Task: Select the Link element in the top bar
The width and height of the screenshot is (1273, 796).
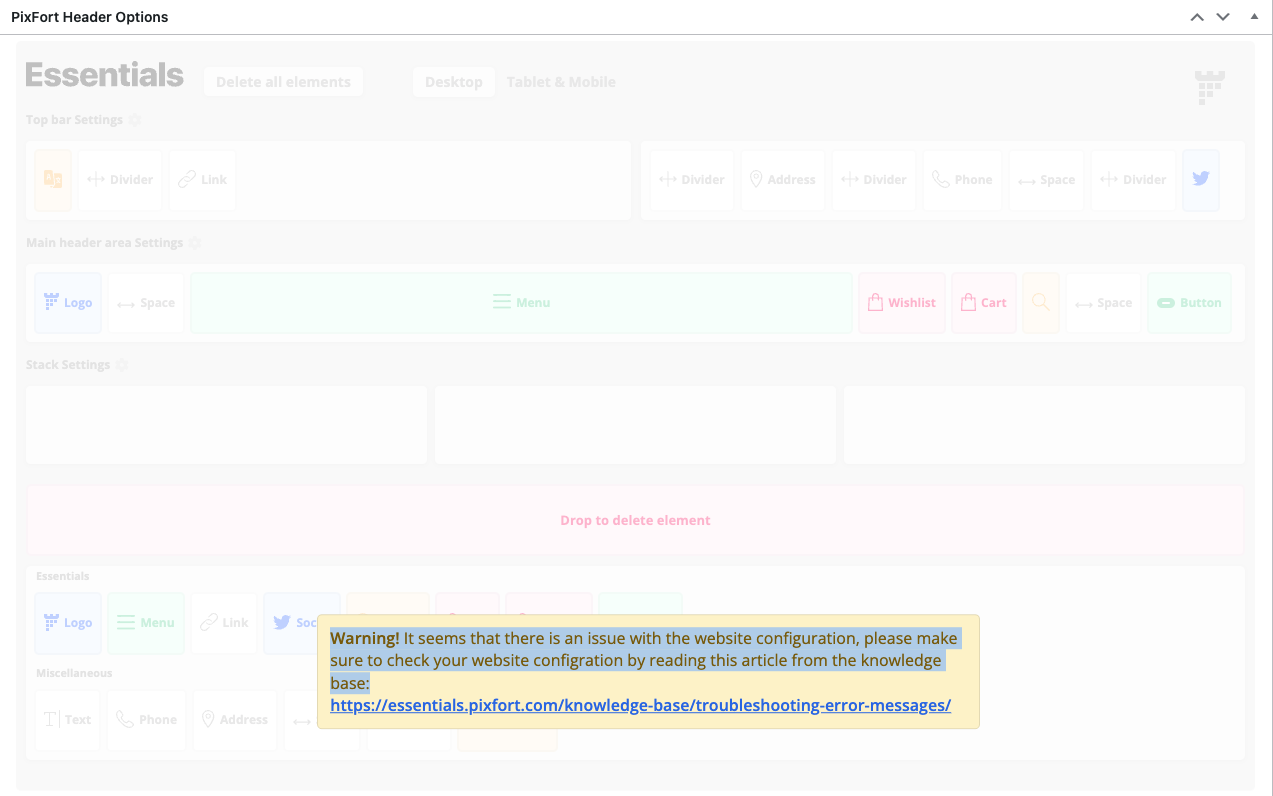Action: [202, 180]
